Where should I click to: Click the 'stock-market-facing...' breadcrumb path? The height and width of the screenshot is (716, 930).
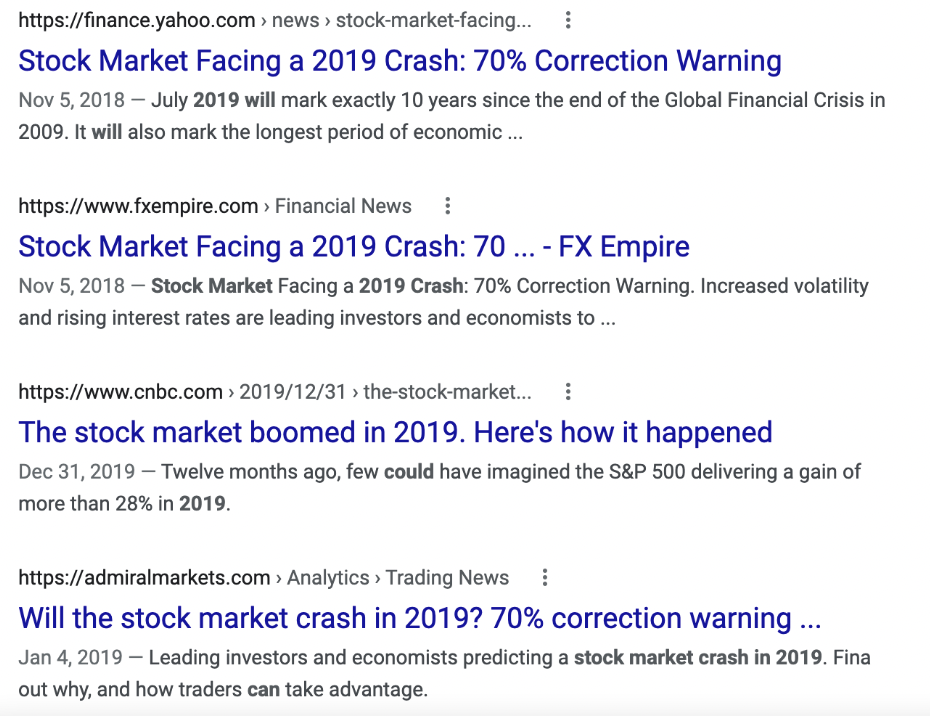point(434,21)
